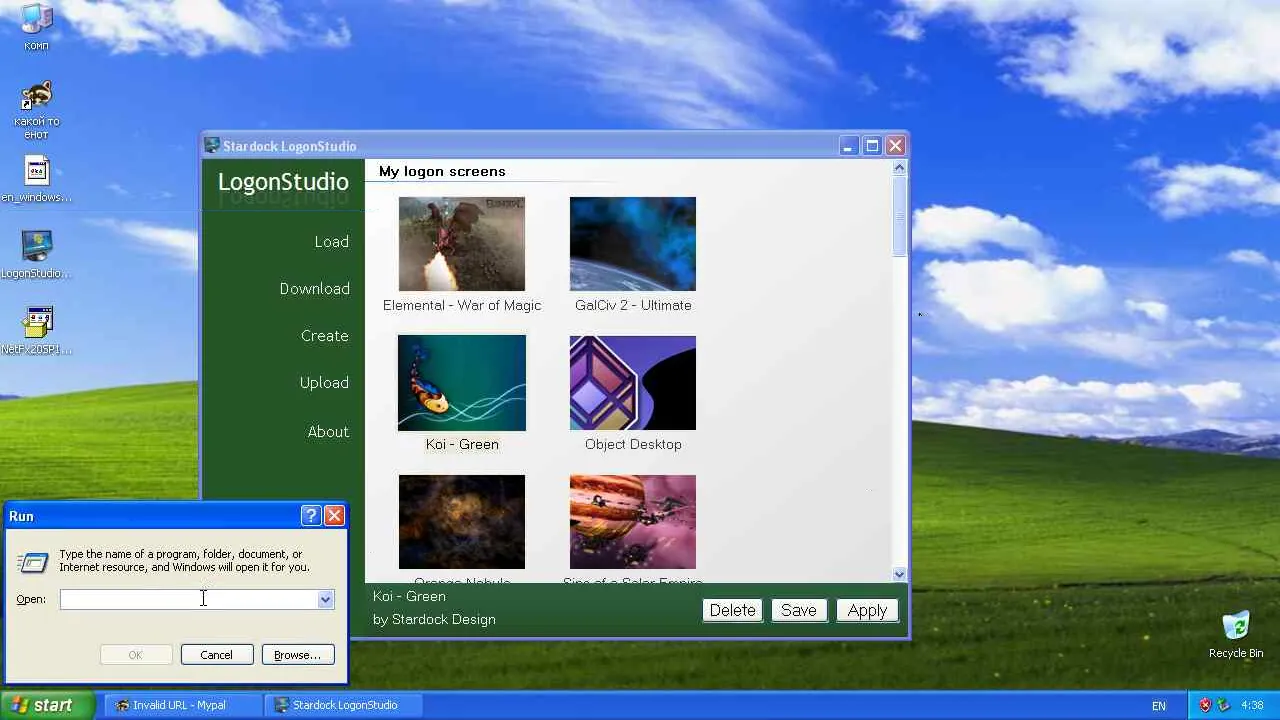Click the logon screens list scrollbar thumb
Screen dimensions: 1280x720
pos(899,216)
